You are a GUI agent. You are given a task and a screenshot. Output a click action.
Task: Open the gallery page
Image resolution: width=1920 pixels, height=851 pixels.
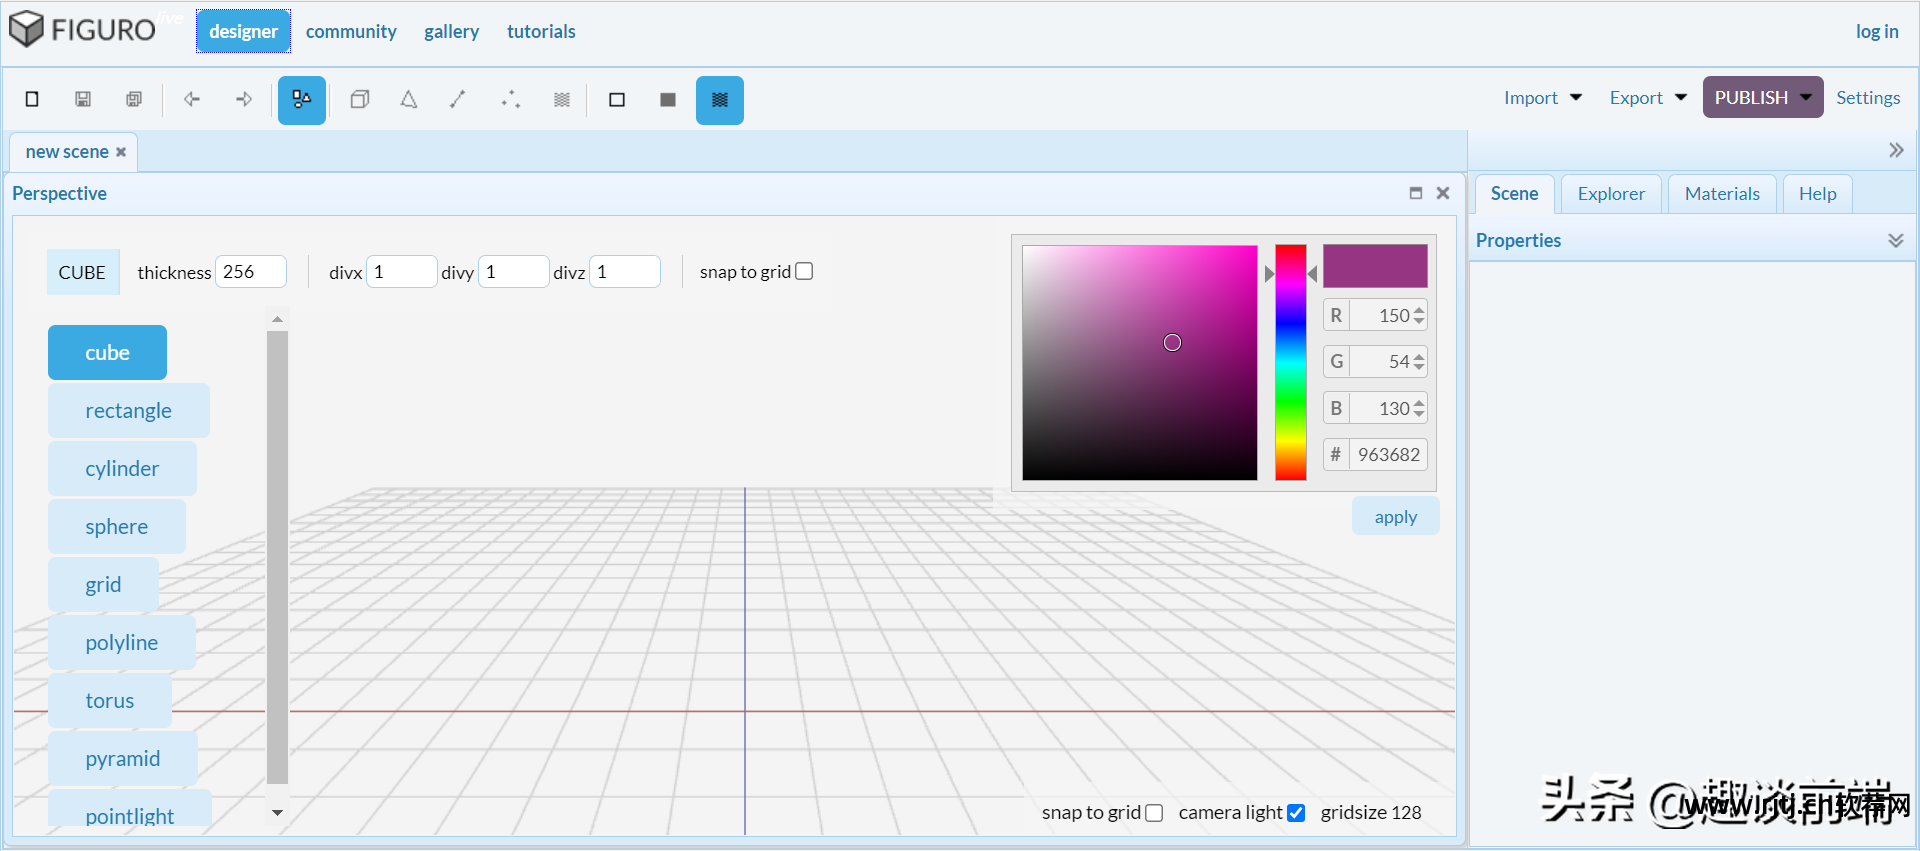pyautogui.click(x=451, y=31)
